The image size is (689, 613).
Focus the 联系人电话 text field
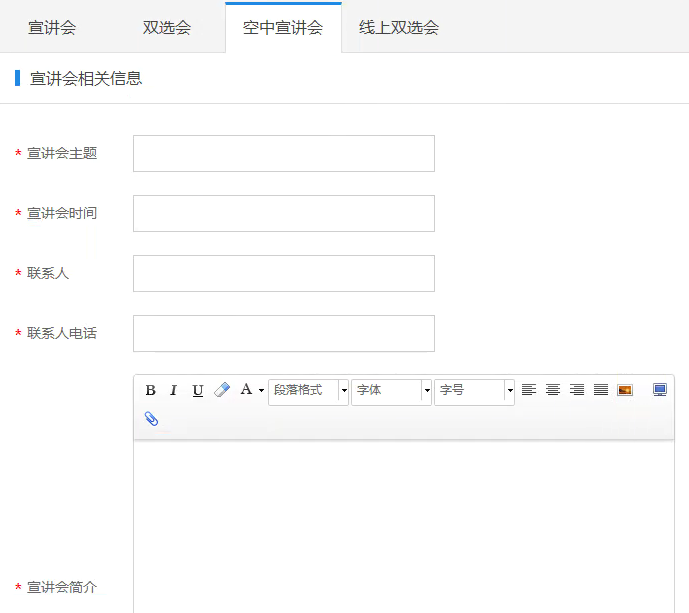(x=284, y=334)
